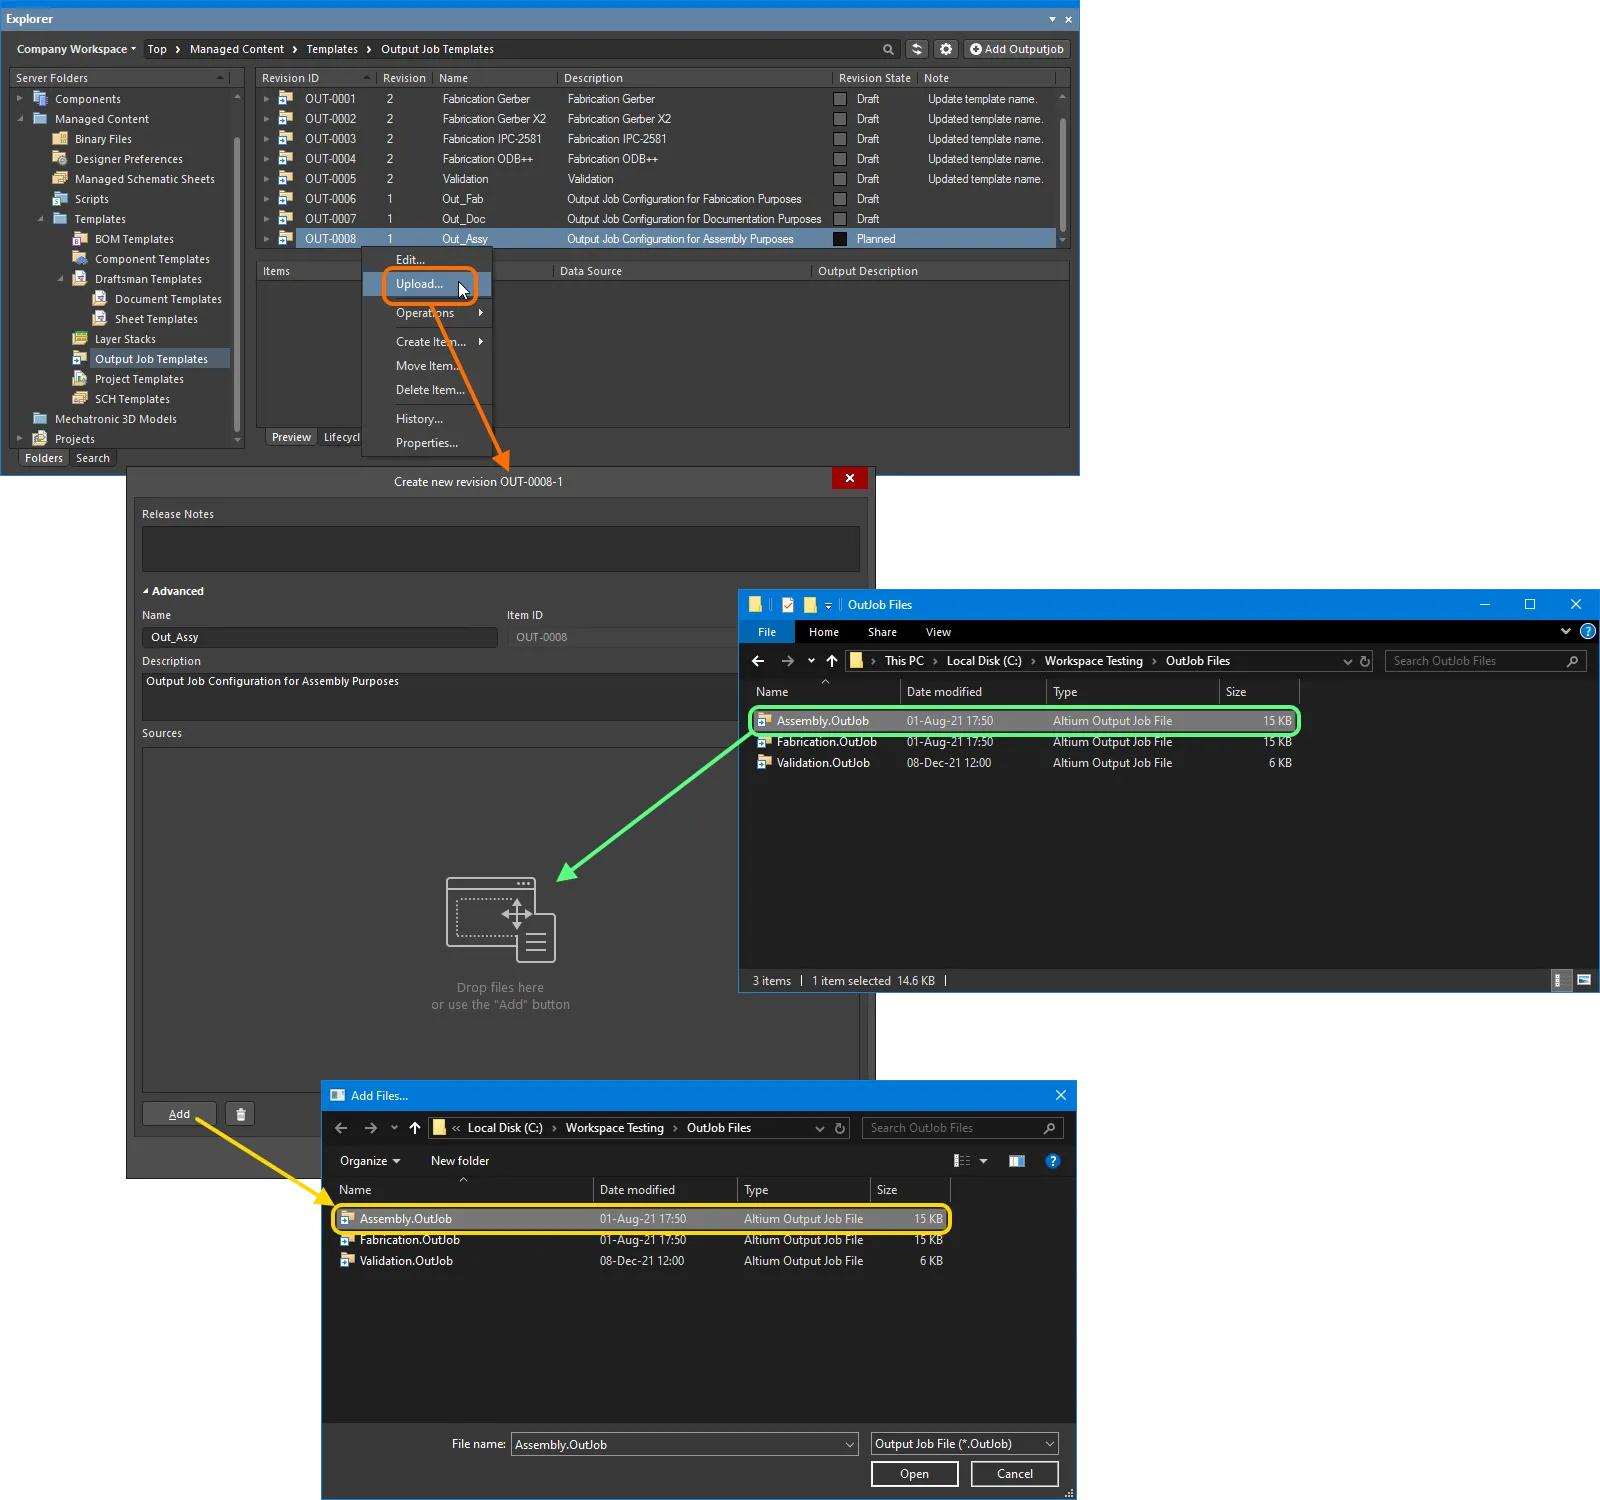Click the Name field containing Out_Assy

point(320,637)
